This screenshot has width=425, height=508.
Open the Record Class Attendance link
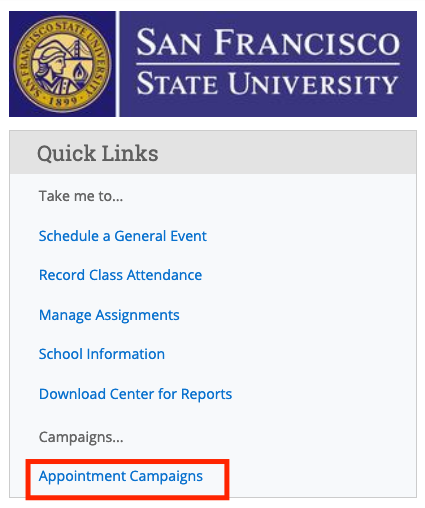(120, 275)
